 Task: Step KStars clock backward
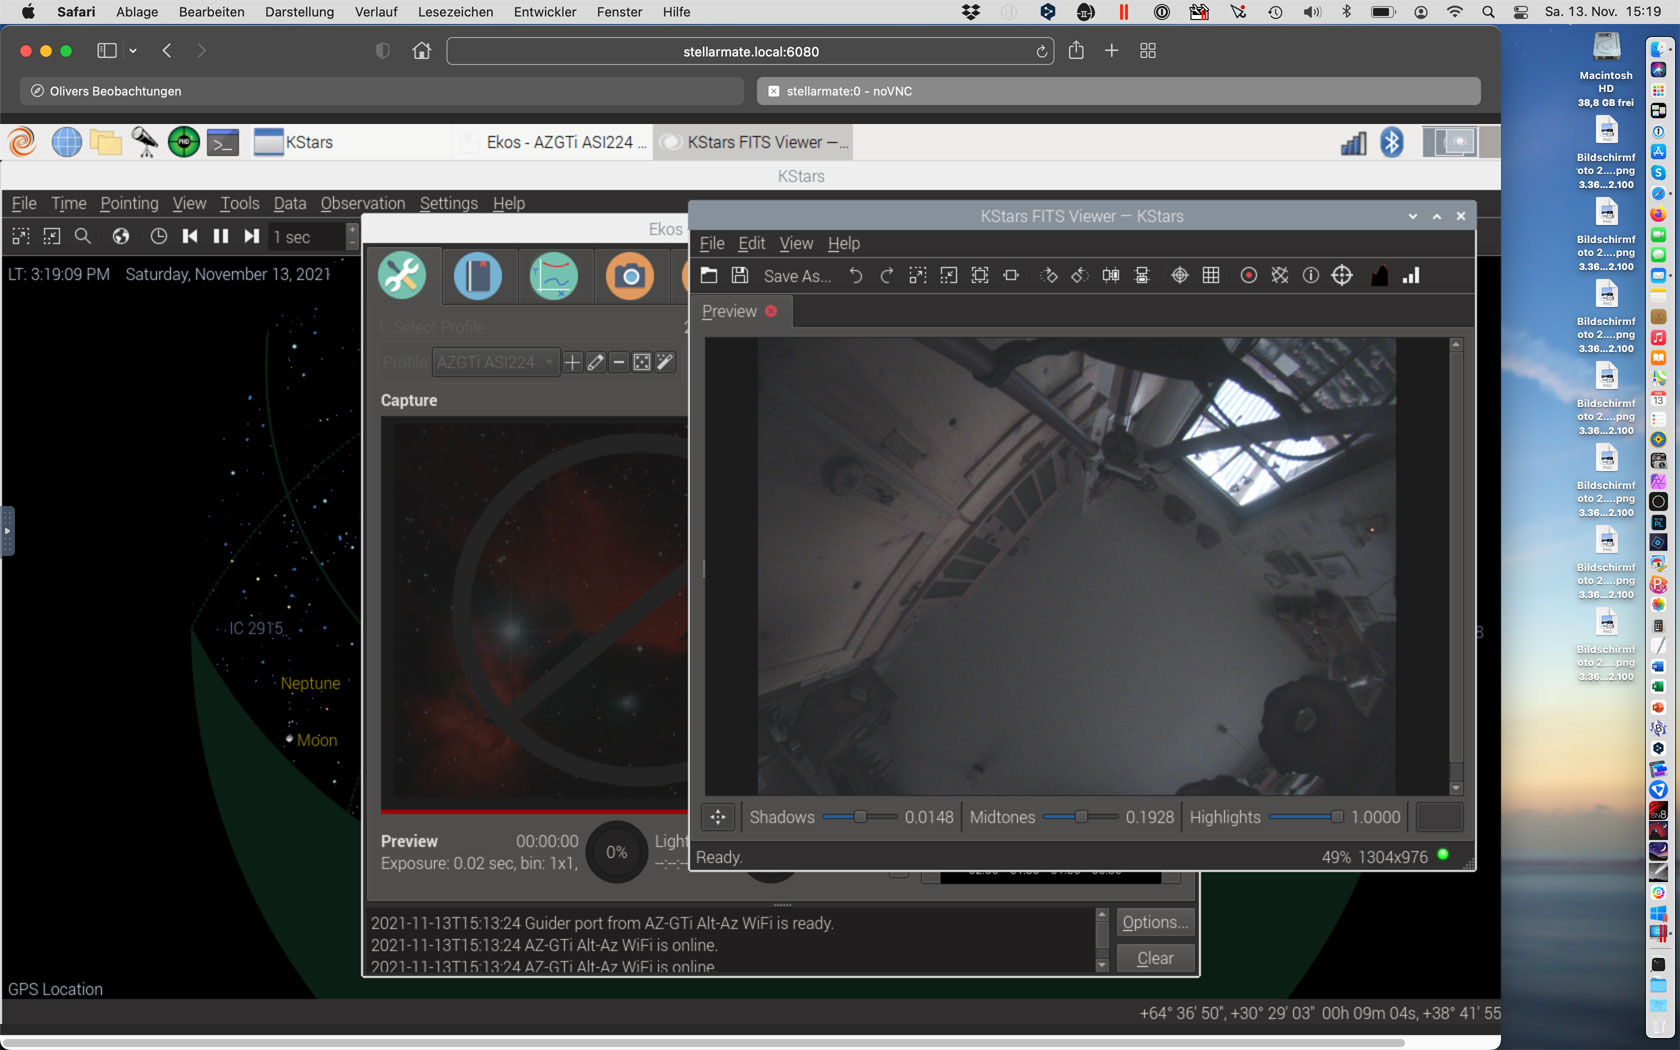pyautogui.click(x=190, y=236)
